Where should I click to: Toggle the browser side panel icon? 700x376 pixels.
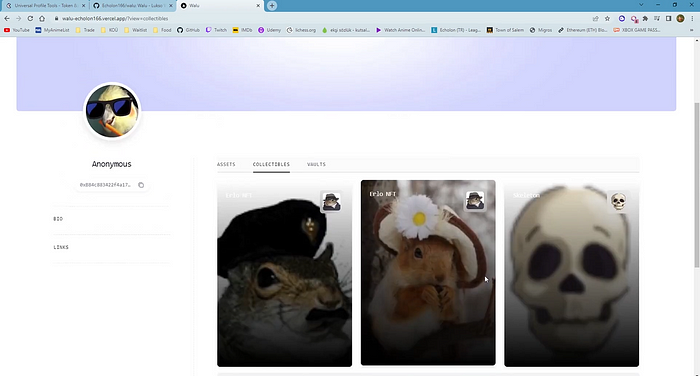point(668,18)
